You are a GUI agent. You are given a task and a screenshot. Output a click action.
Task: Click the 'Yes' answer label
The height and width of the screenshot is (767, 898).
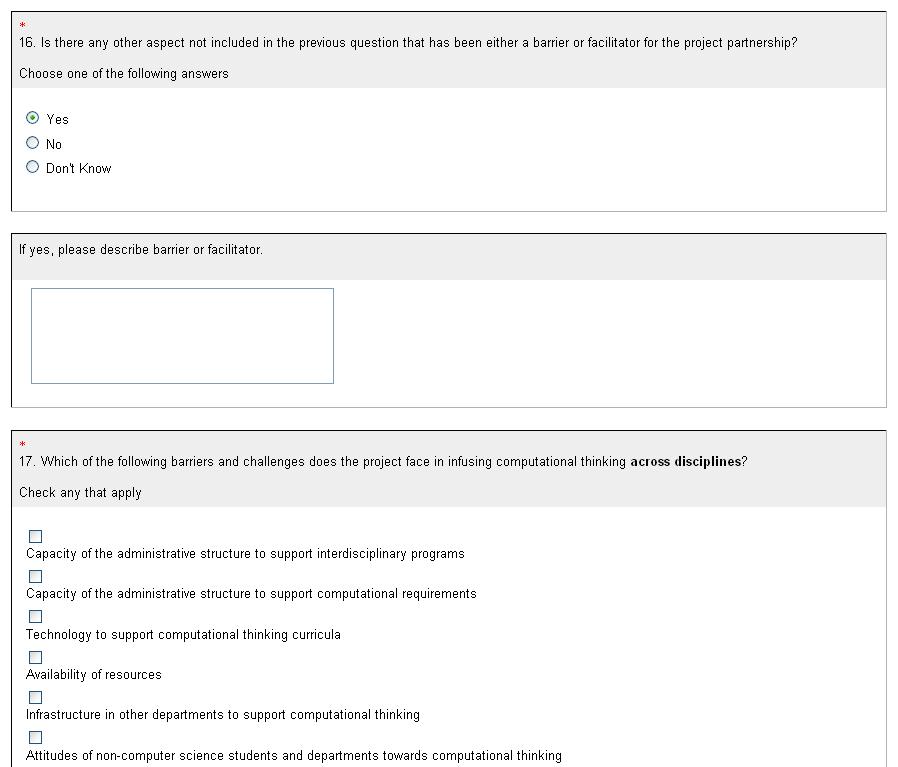click(x=58, y=119)
